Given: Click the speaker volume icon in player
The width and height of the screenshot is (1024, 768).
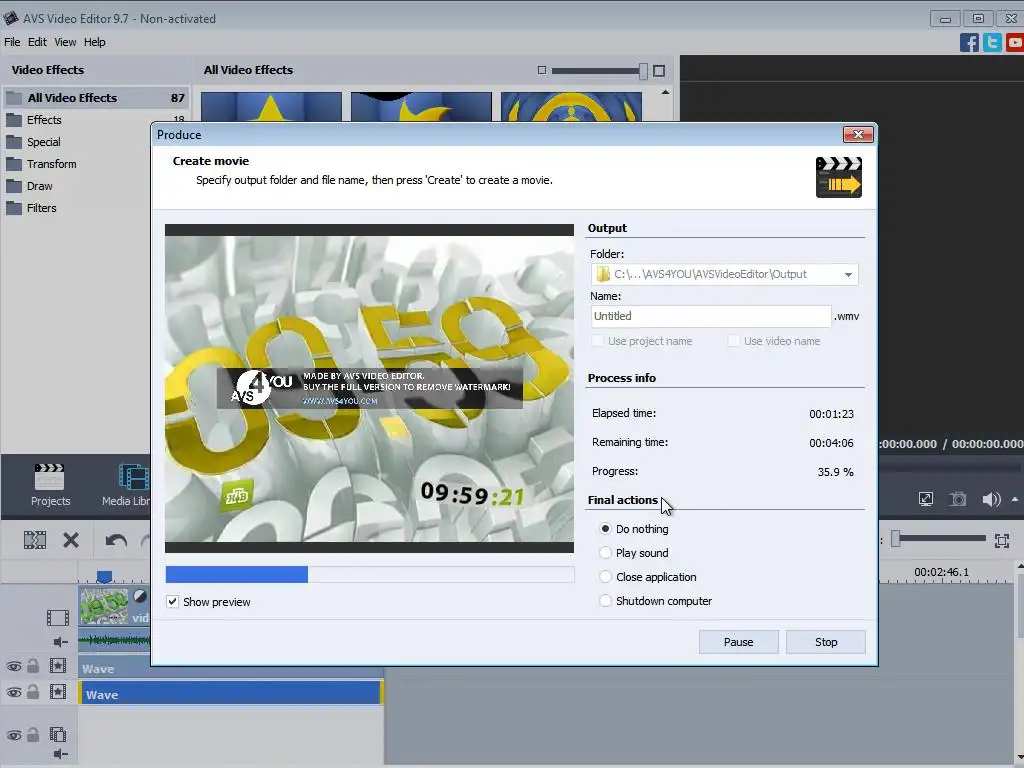Looking at the screenshot, I should (991, 500).
